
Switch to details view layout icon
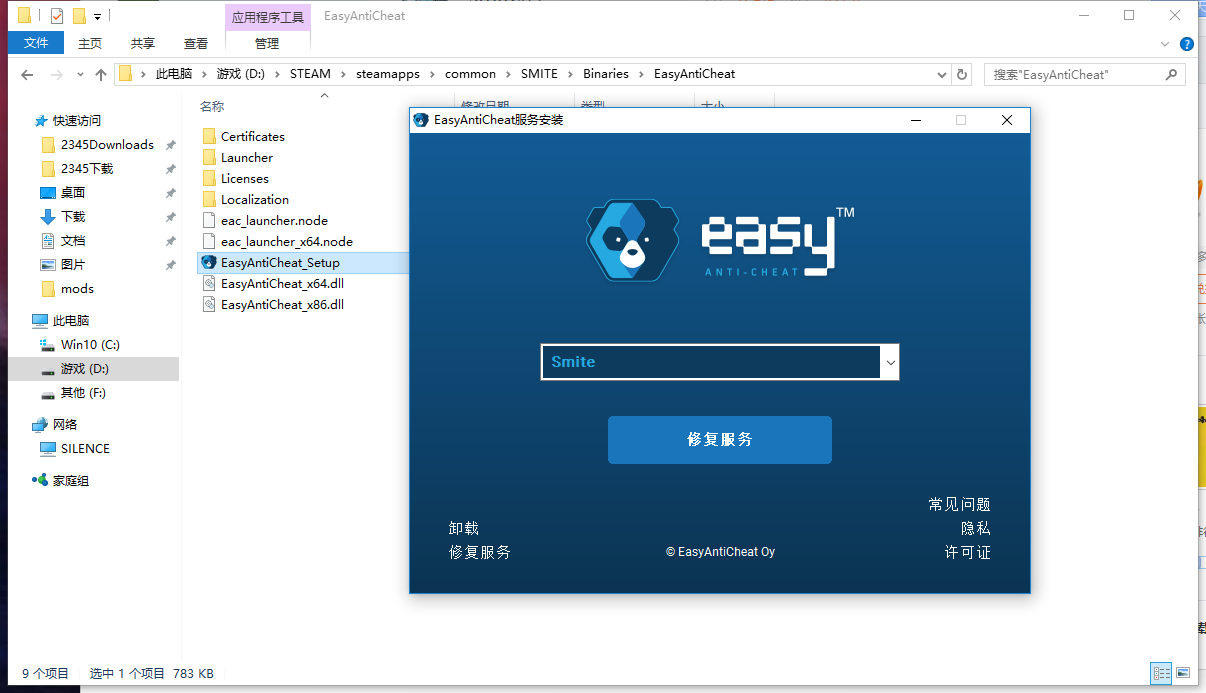coord(1161,673)
